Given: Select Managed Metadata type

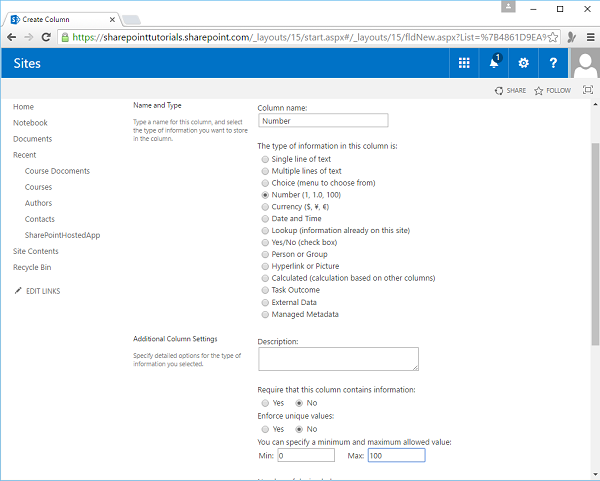Looking at the screenshot, I should (265, 315).
